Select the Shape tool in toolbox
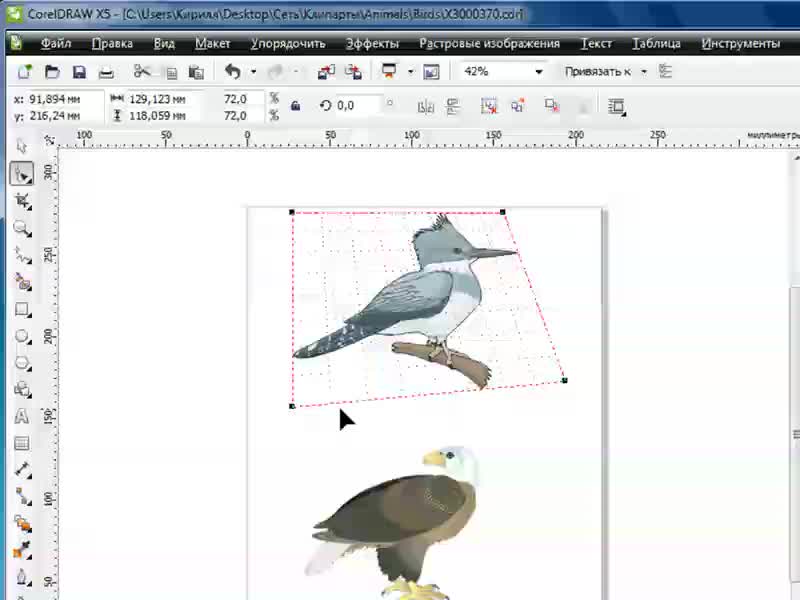The width and height of the screenshot is (800, 600). coord(22,174)
